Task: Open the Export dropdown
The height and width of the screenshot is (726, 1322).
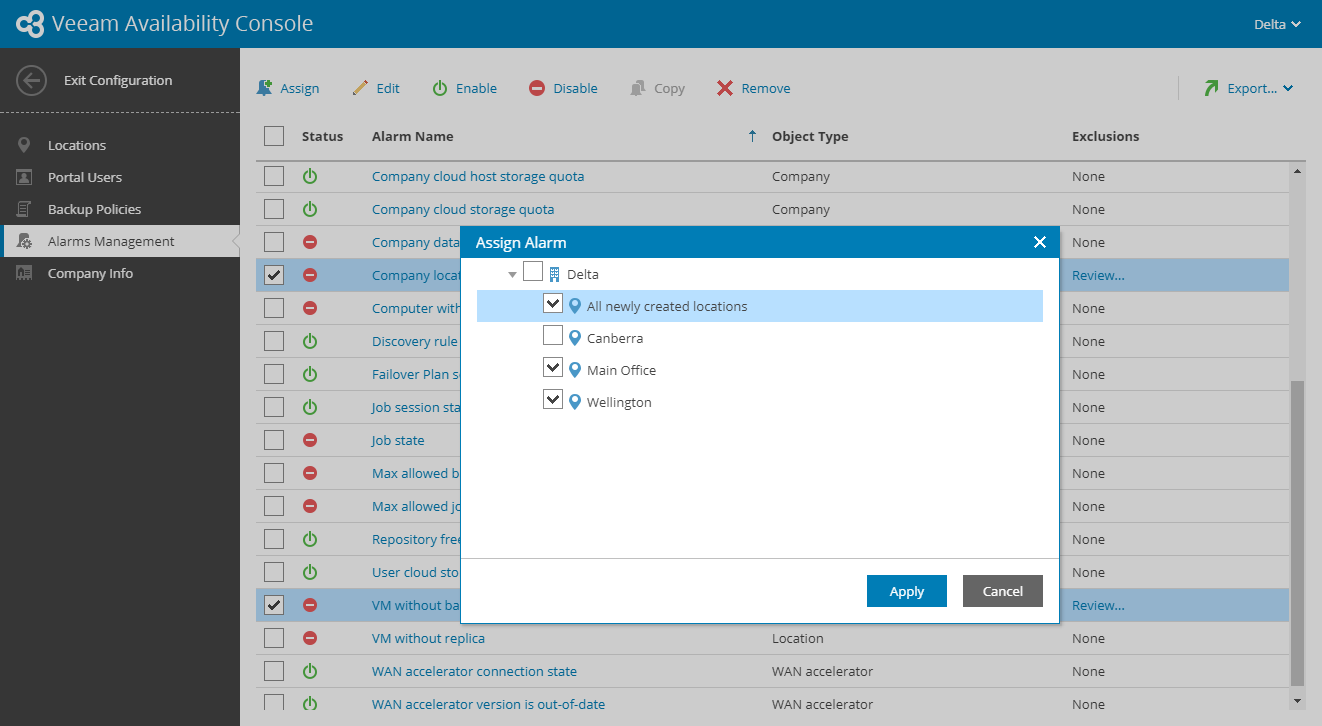Action: [x=1248, y=88]
